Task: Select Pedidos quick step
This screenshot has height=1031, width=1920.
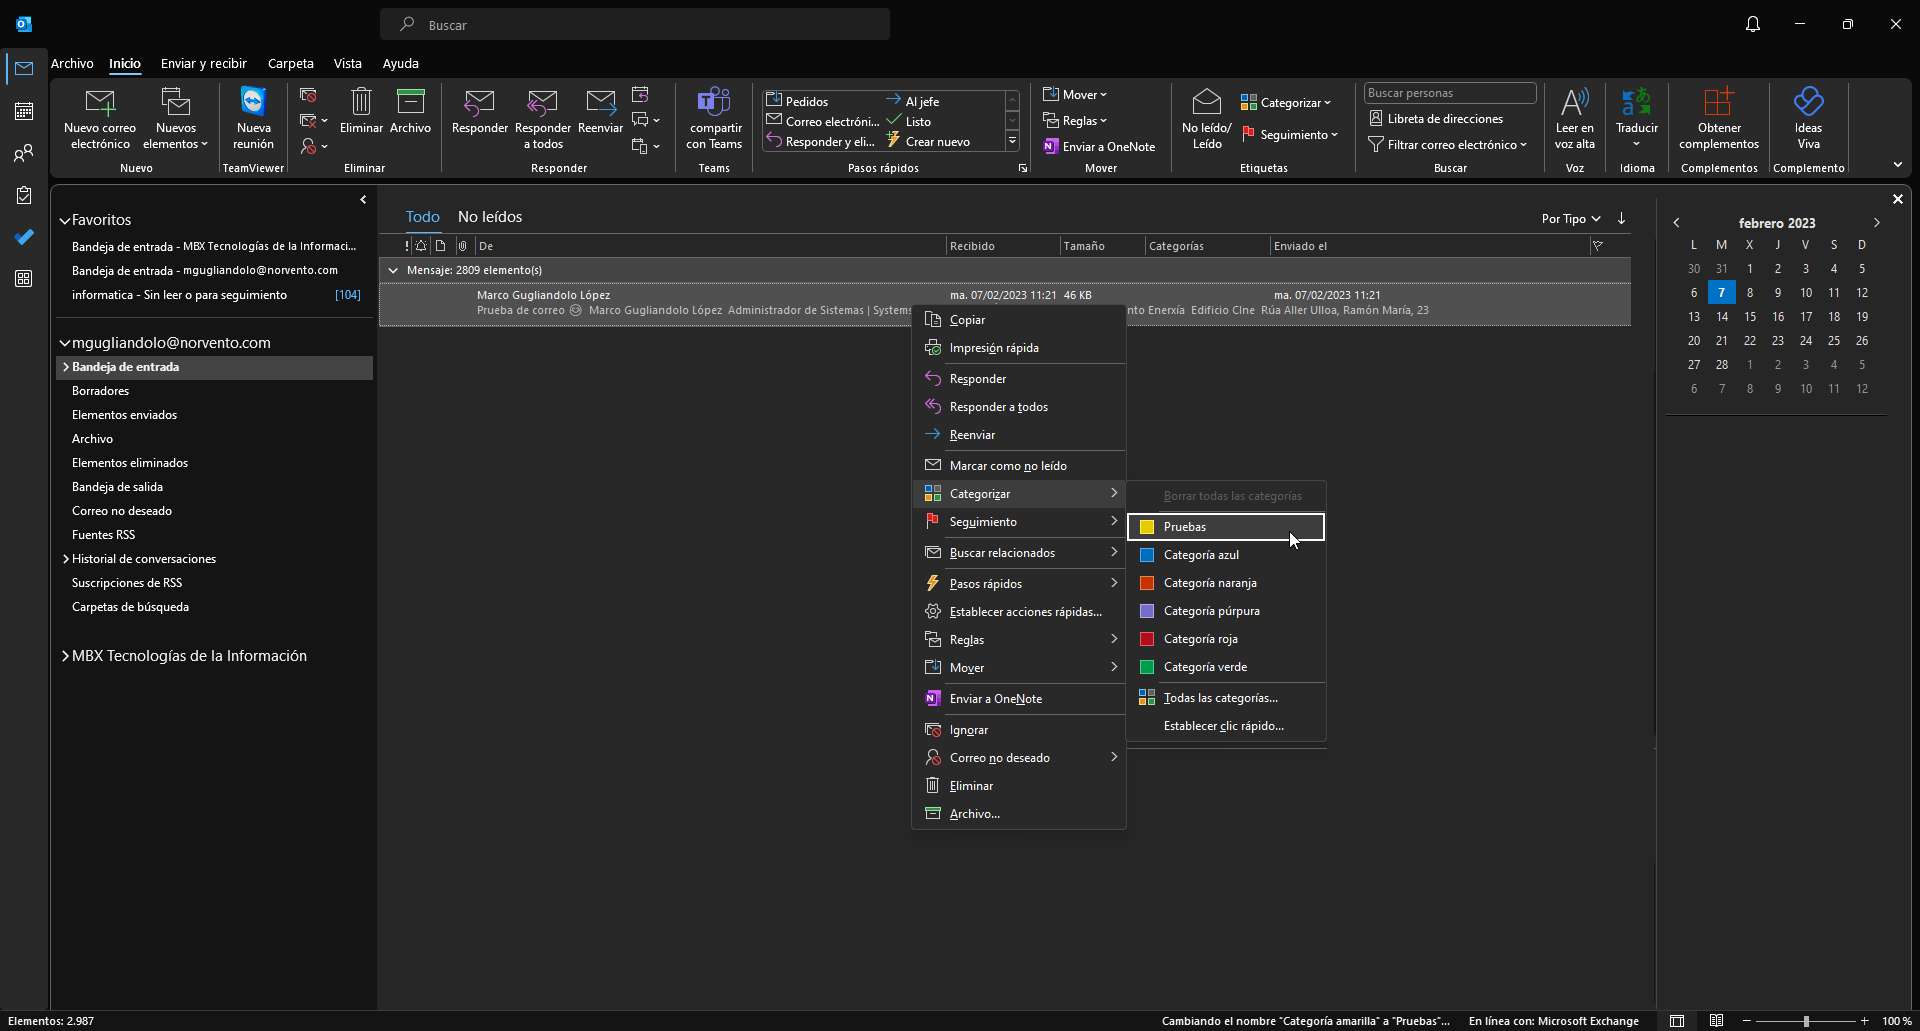Action: coord(798,101)
